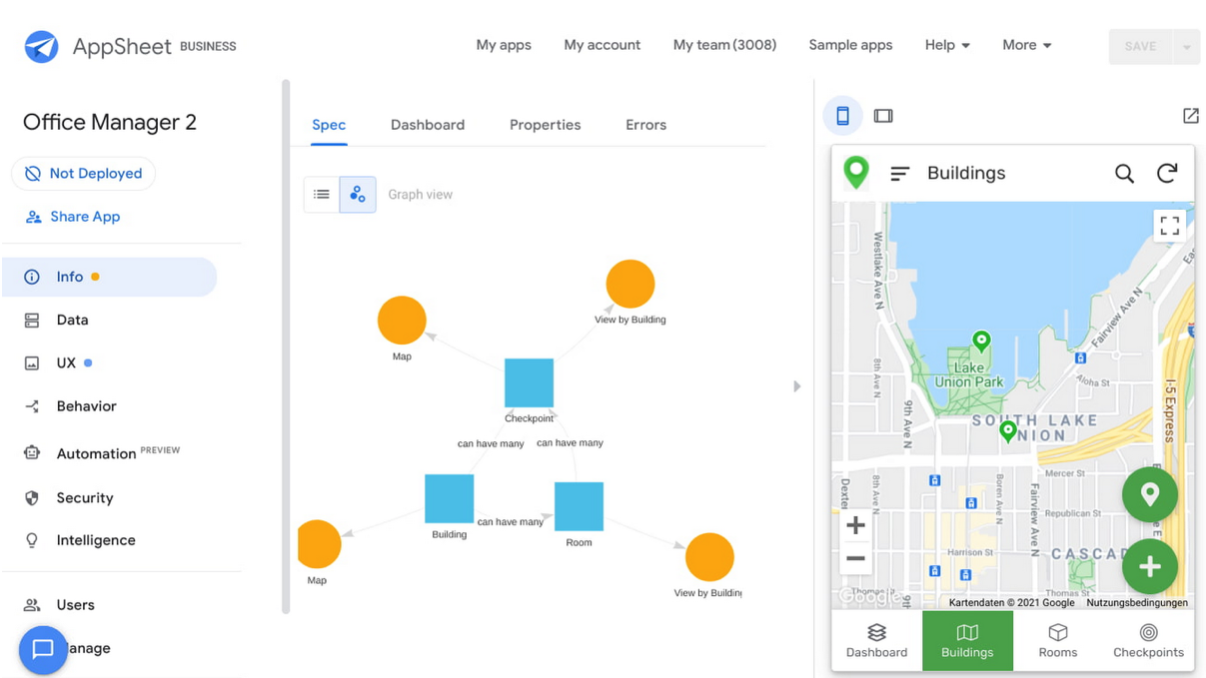Open My team (3008) link
The height and width of the screenshot is (678, 1206).
[x=725, y=45]
